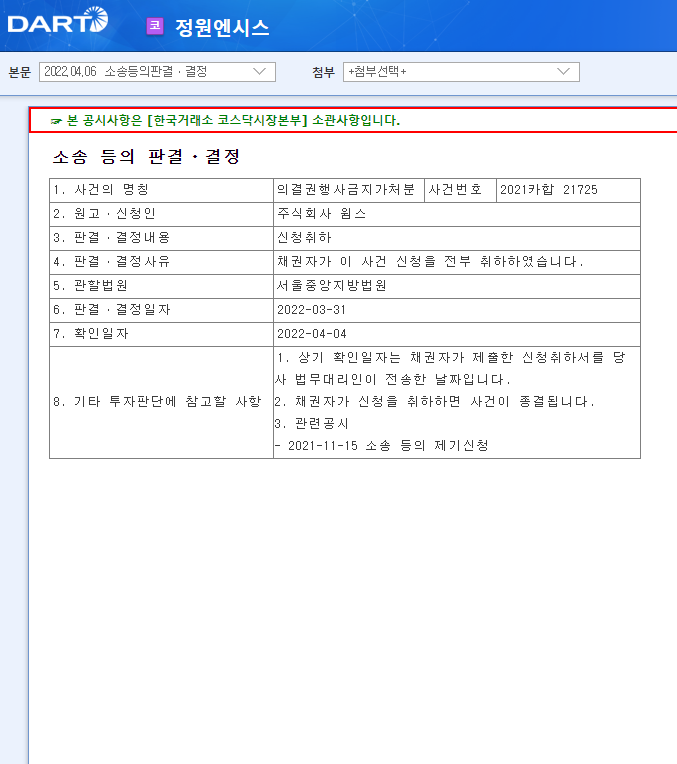Click the DART logo
The width and height of the screenshot is (677, 764).
(58, 20)
